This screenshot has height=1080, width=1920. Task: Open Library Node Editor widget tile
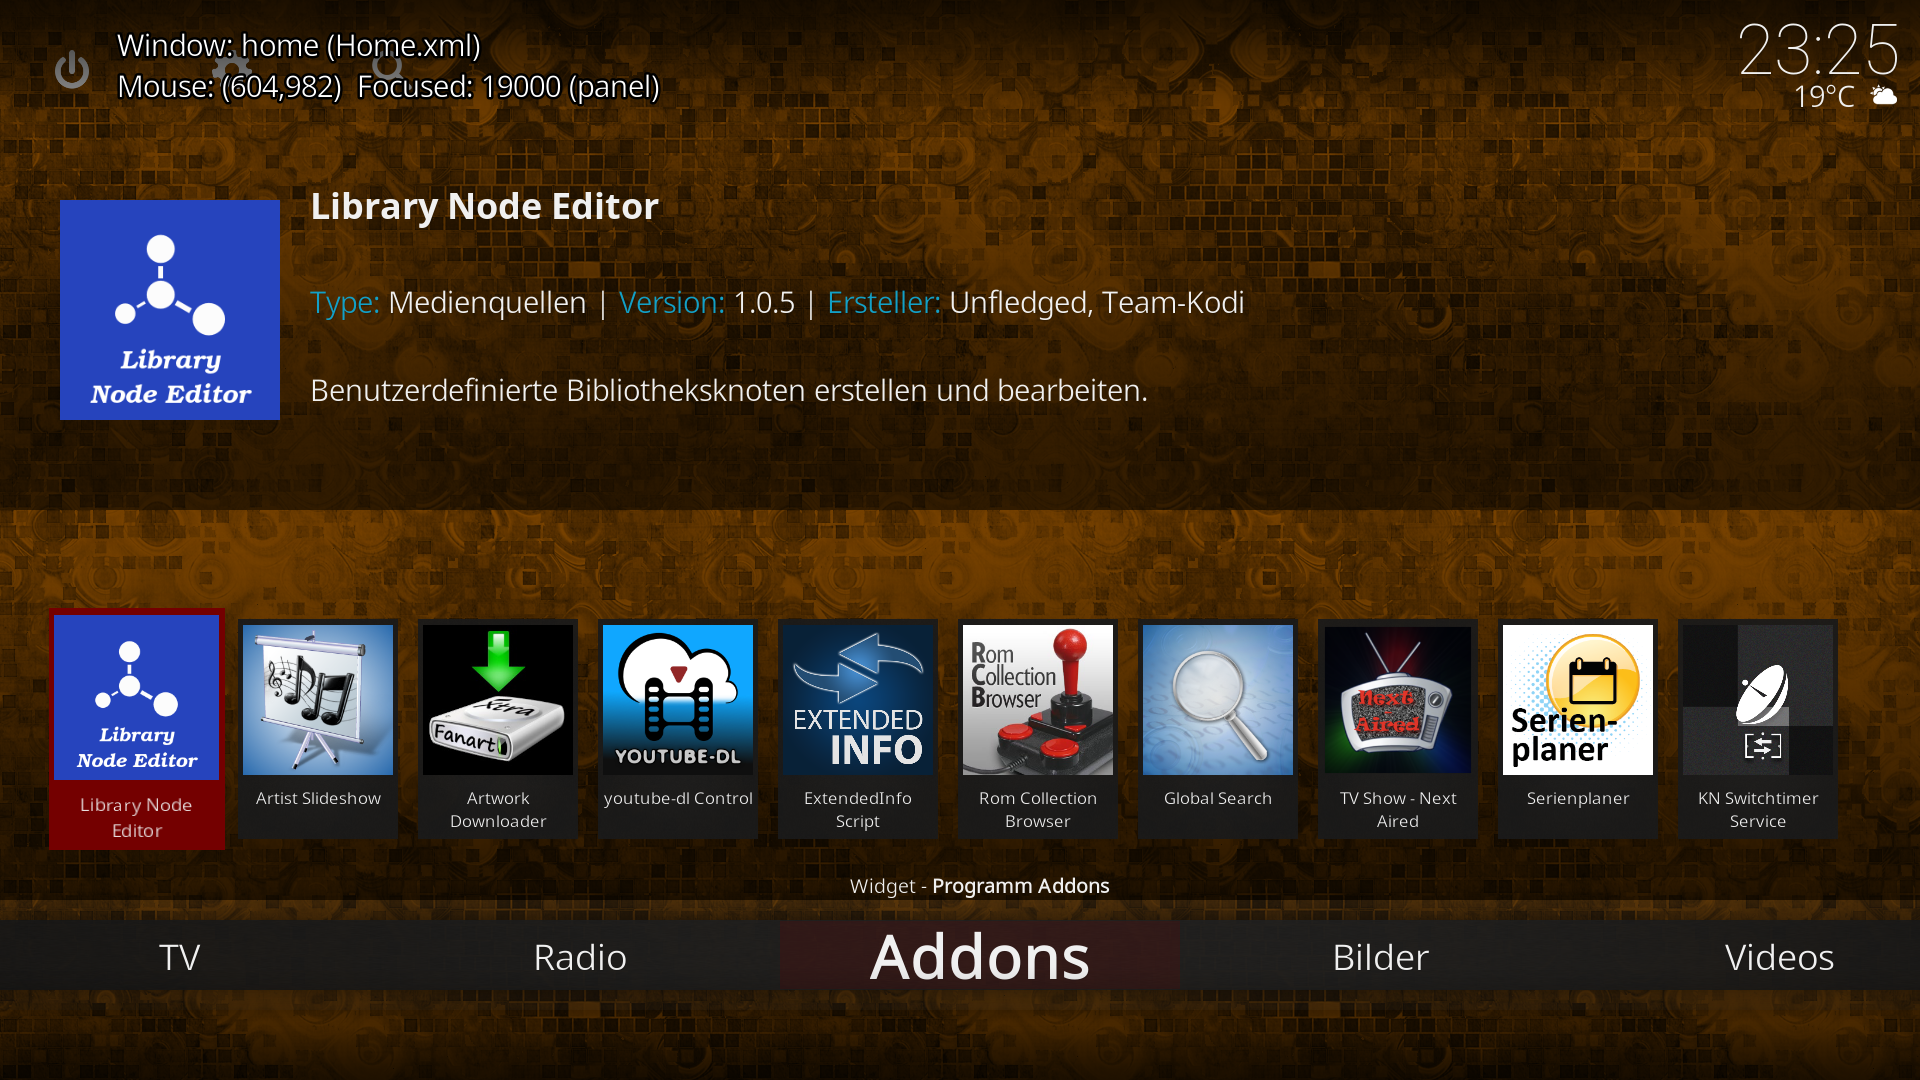(x=137, y=729)
